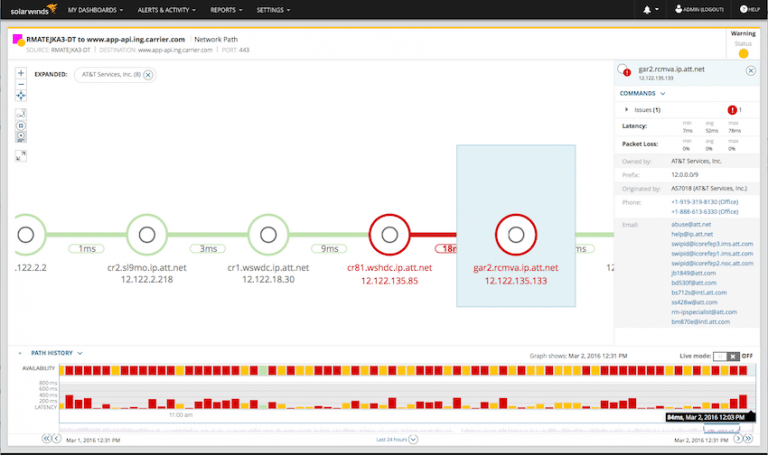Select the cr2.sl9mo.ip.att.net node circle
Image resolution: width=768 pixels, height=455 pixels.
click(x=147, y=235)
